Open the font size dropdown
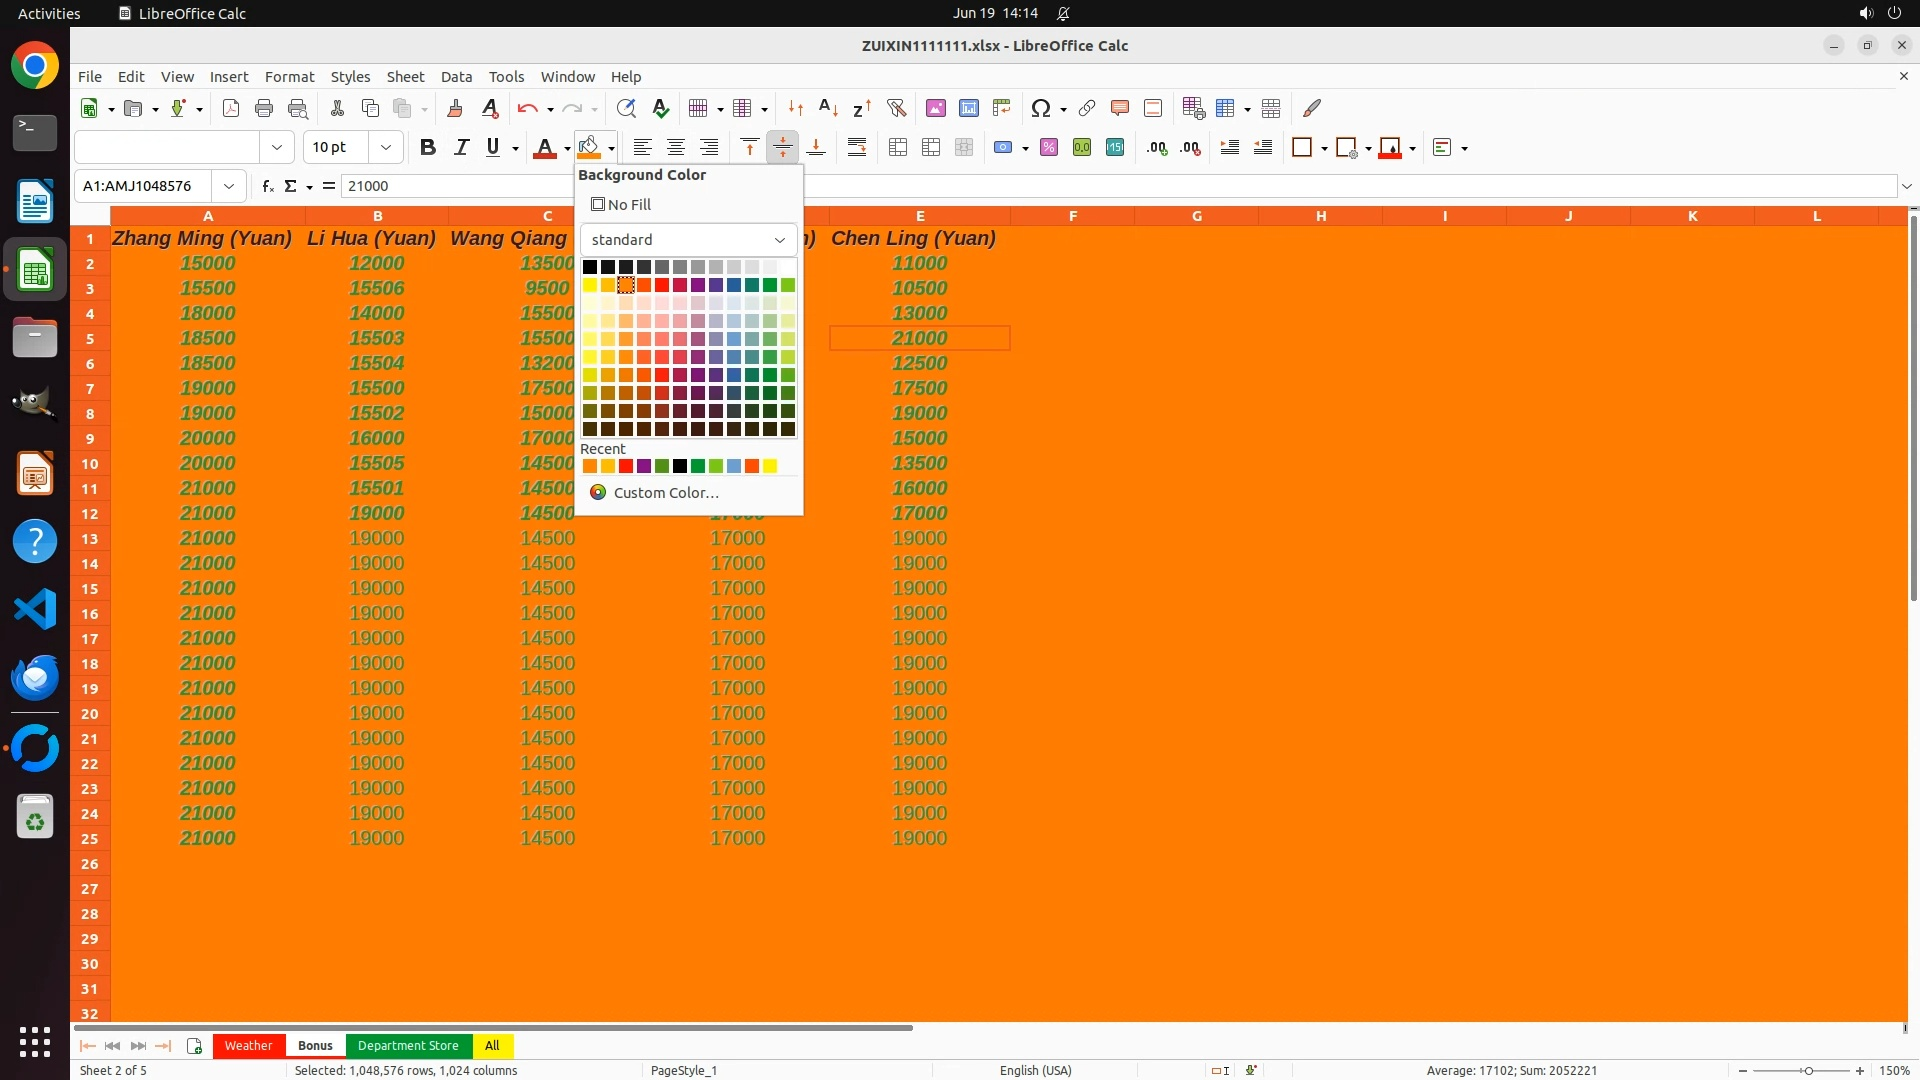The image size is (1920, 1080). tap(386, 148)
